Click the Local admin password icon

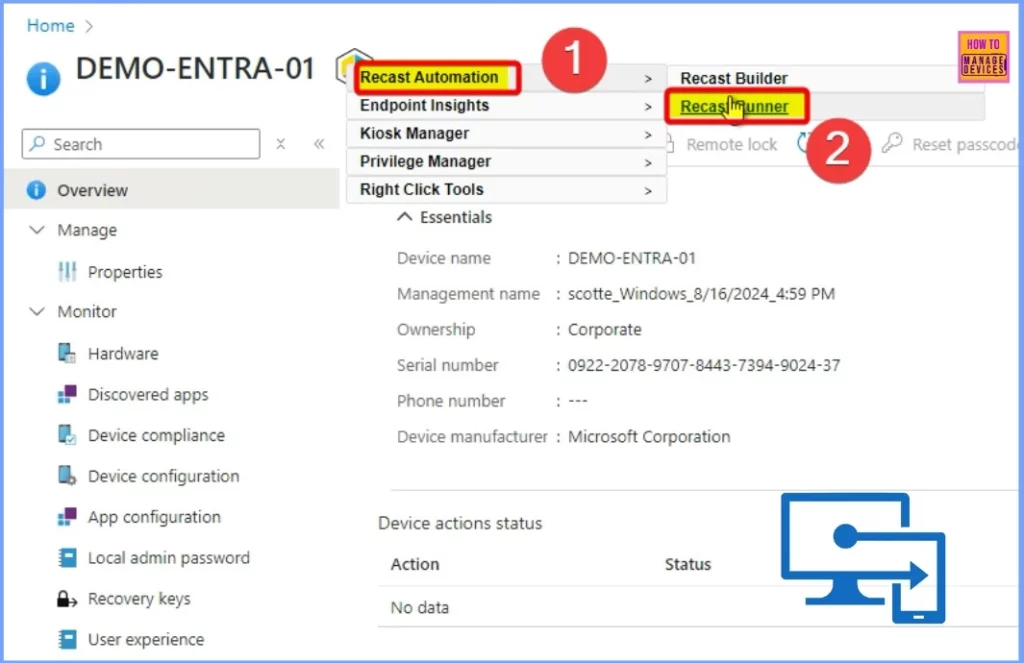[x=67, y=558]
